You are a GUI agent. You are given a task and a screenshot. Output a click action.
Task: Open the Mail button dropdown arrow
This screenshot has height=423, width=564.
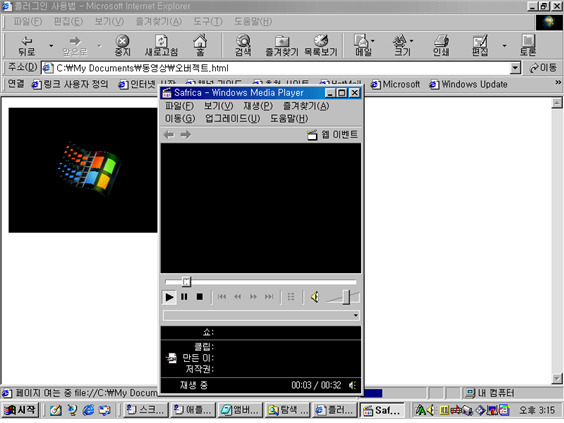pyautogui.click(x=373, y=41)
